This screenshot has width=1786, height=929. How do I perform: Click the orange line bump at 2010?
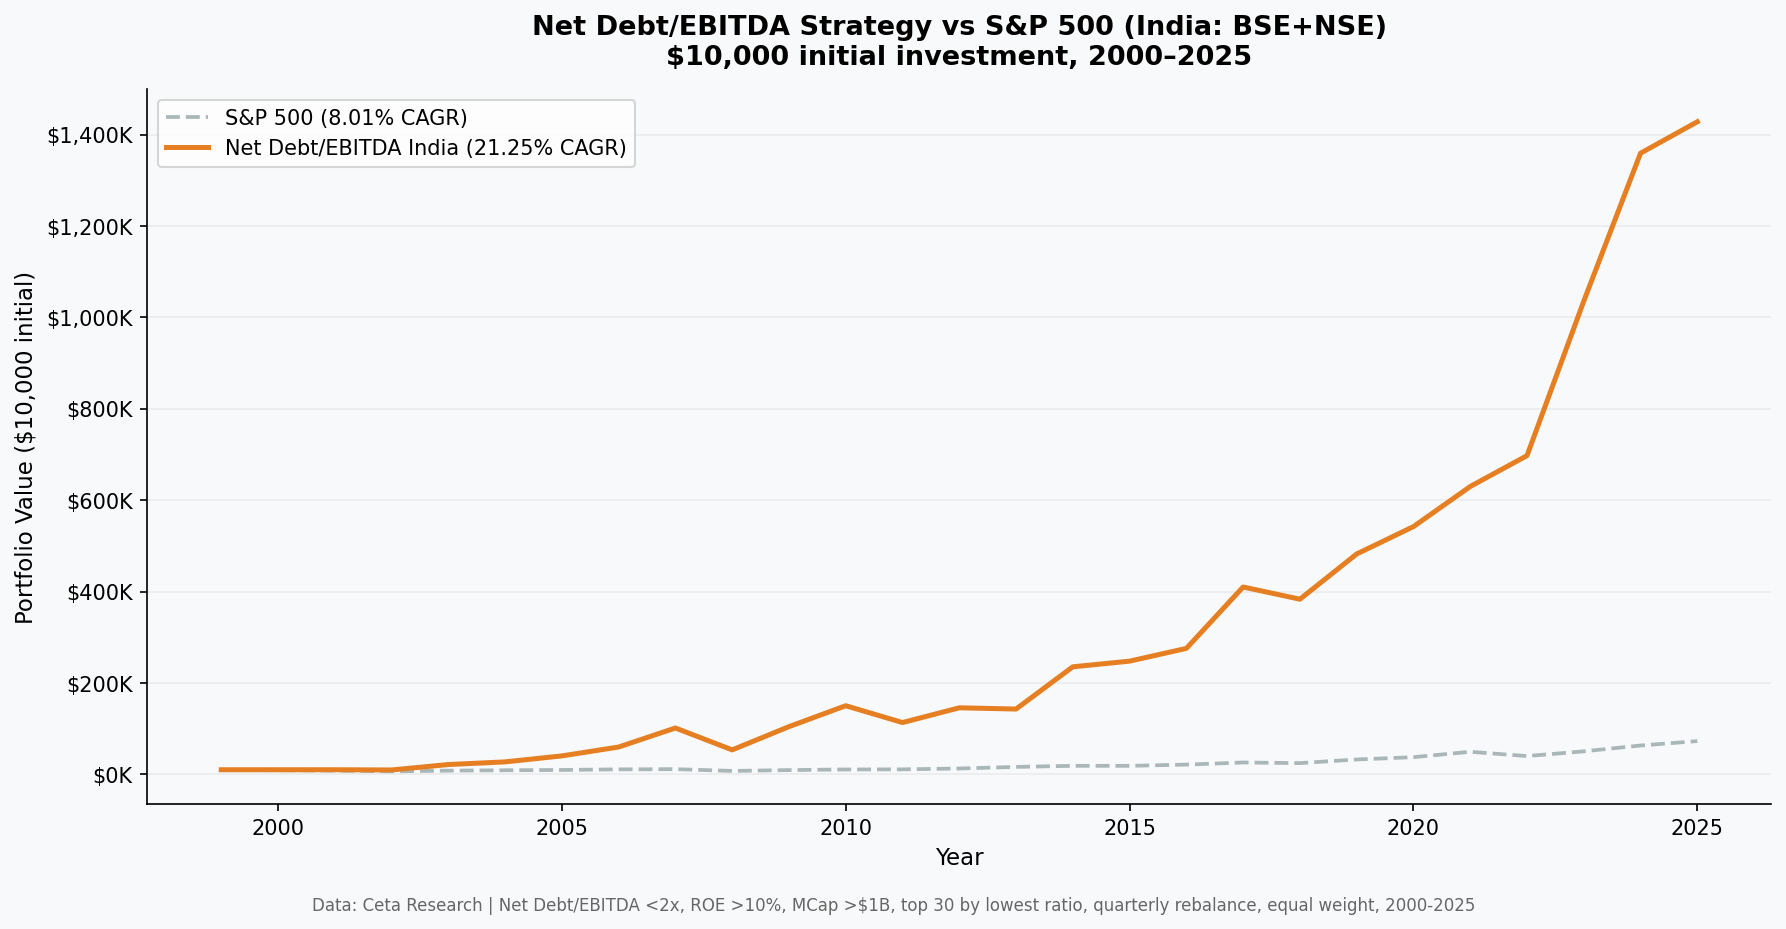pyautogui.click(x=845, y=705)
